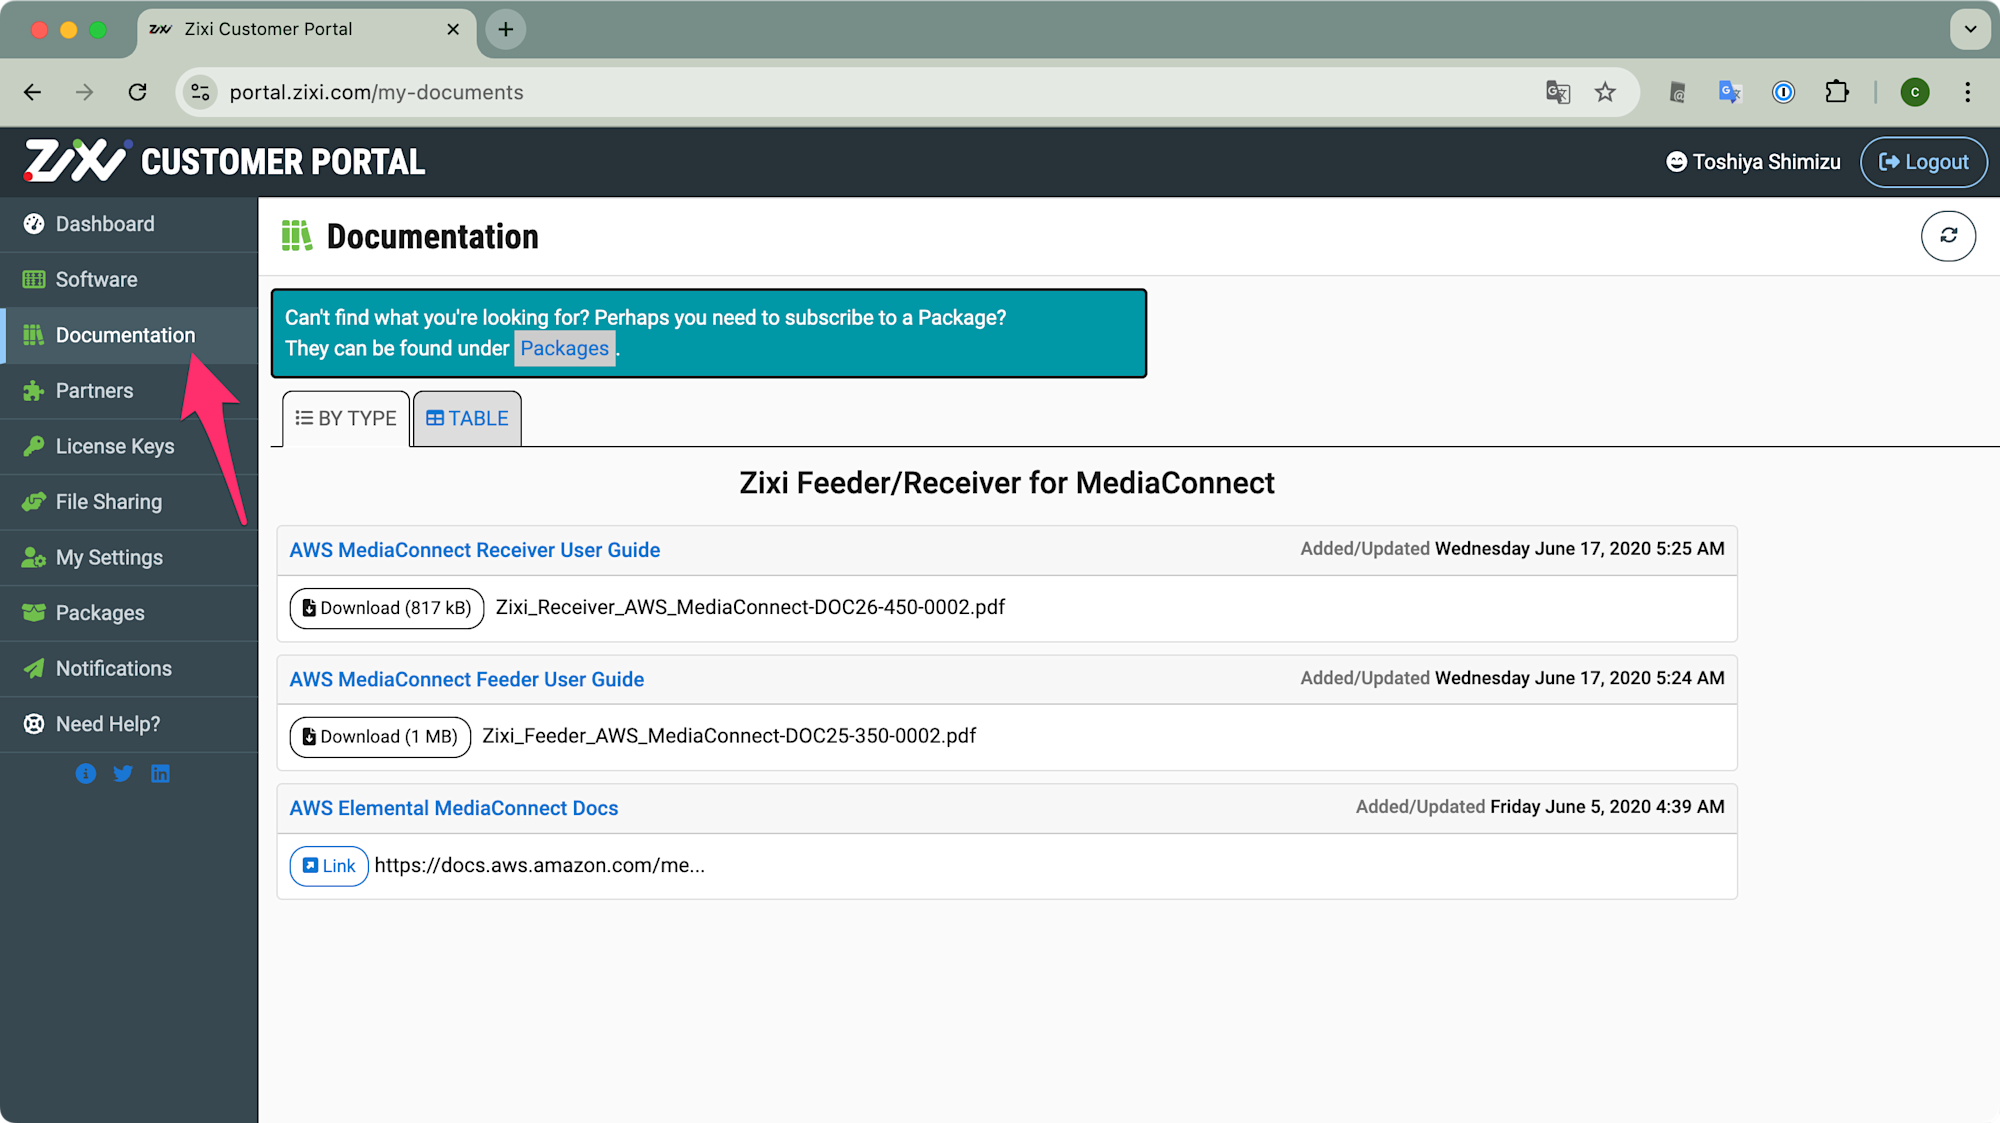Switch to the TABLE tab
This screenshot has height=1123, width=2000.
(x=467, y=418)
